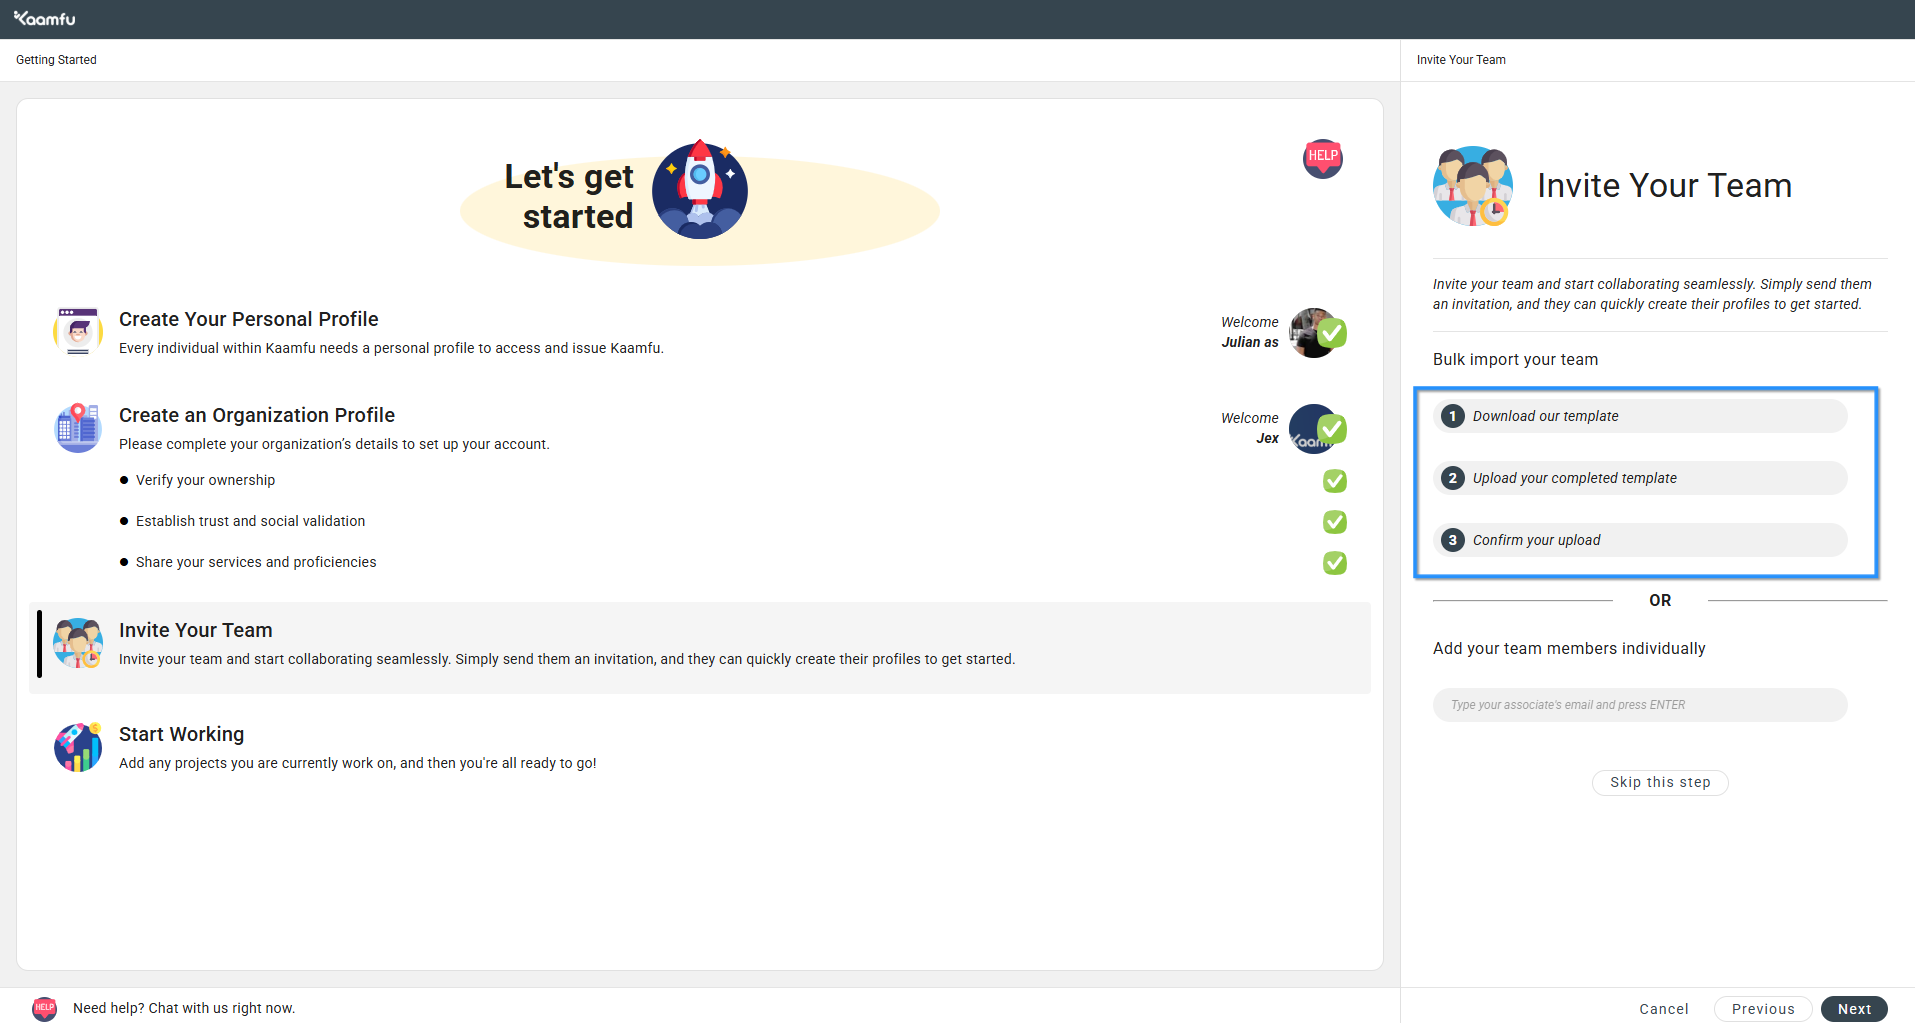Open the red HELP badge icon

point(1322,157)
